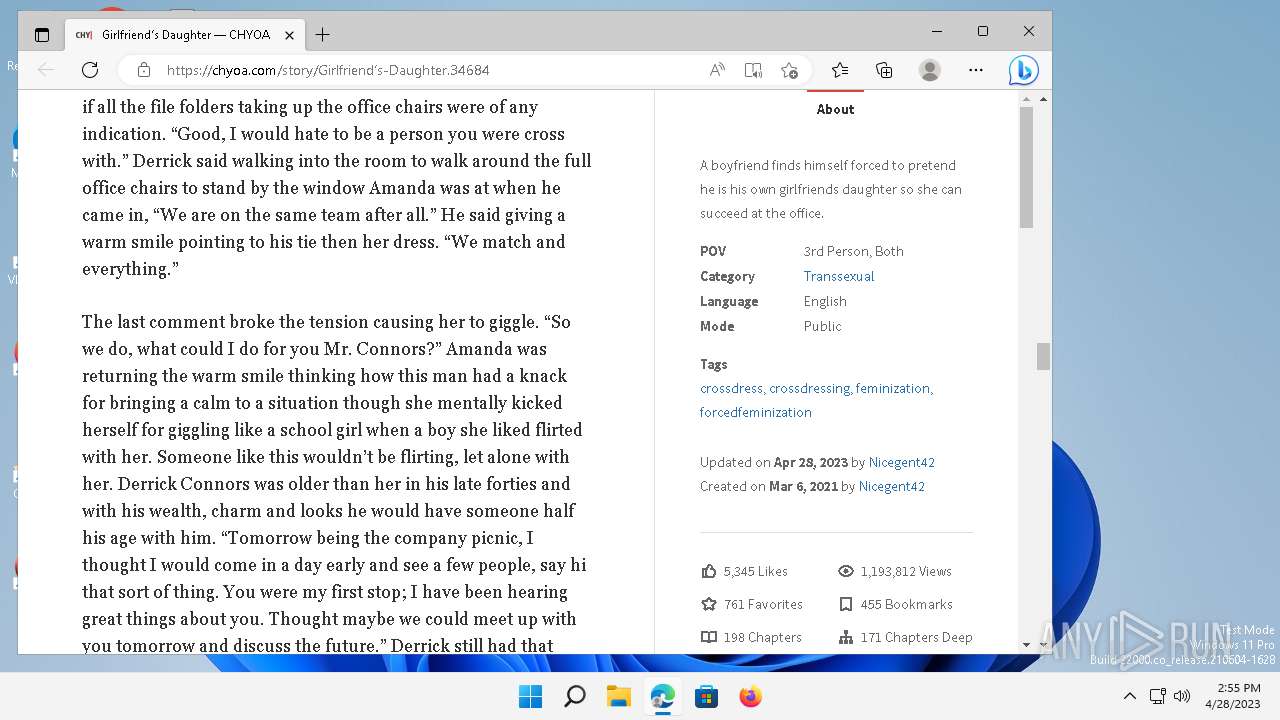Open the crossdressing tag link
The height and width of the screenshot is (720, 1280).
(x=809, y=388)
